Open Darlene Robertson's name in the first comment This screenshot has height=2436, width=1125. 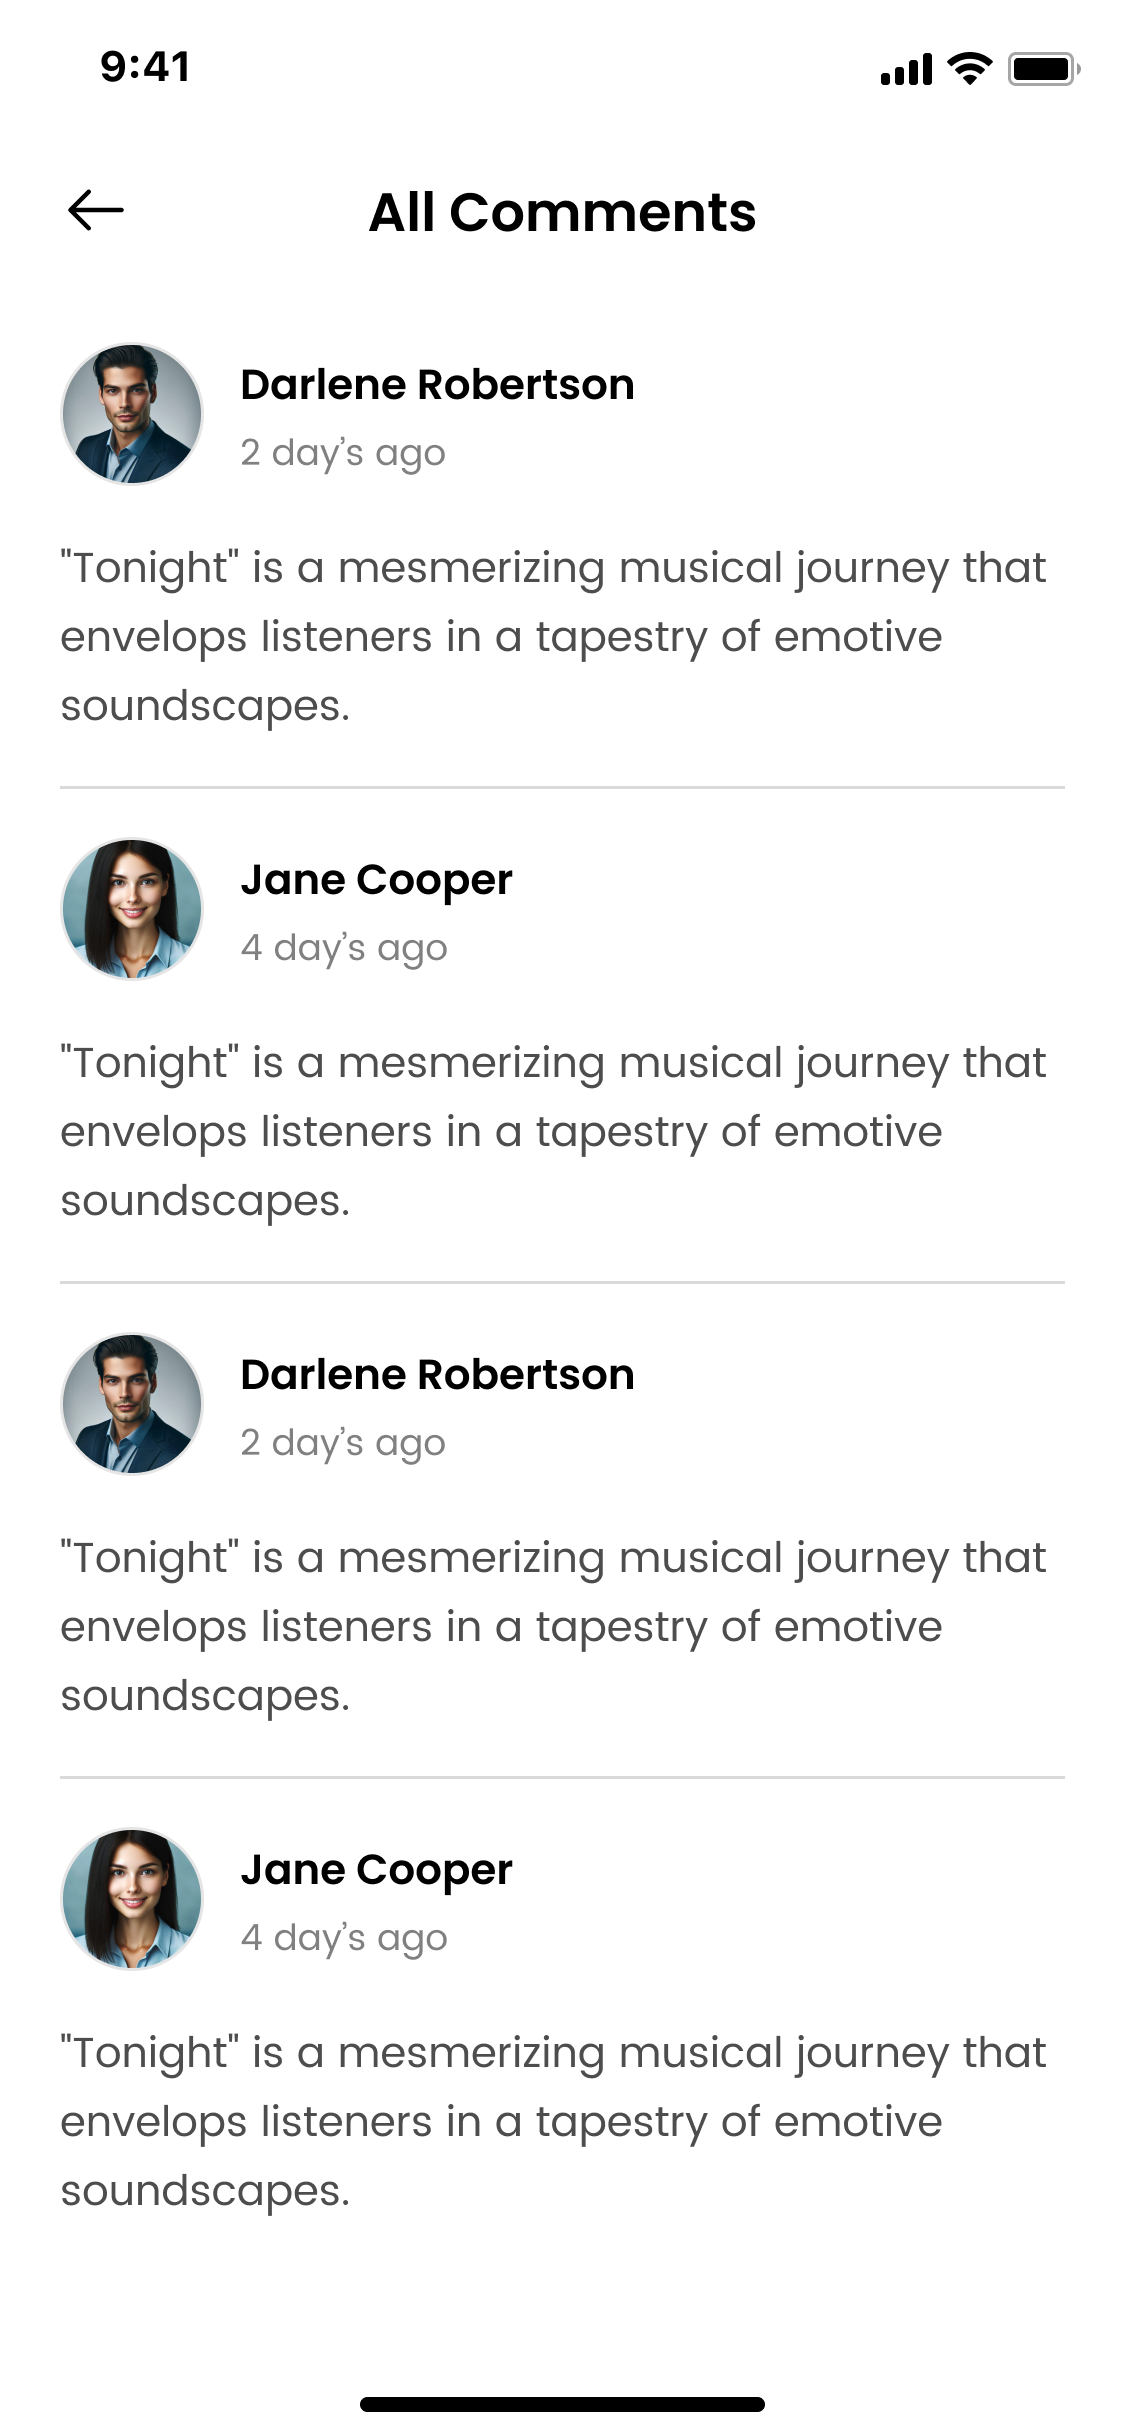[x=437, y=385]
